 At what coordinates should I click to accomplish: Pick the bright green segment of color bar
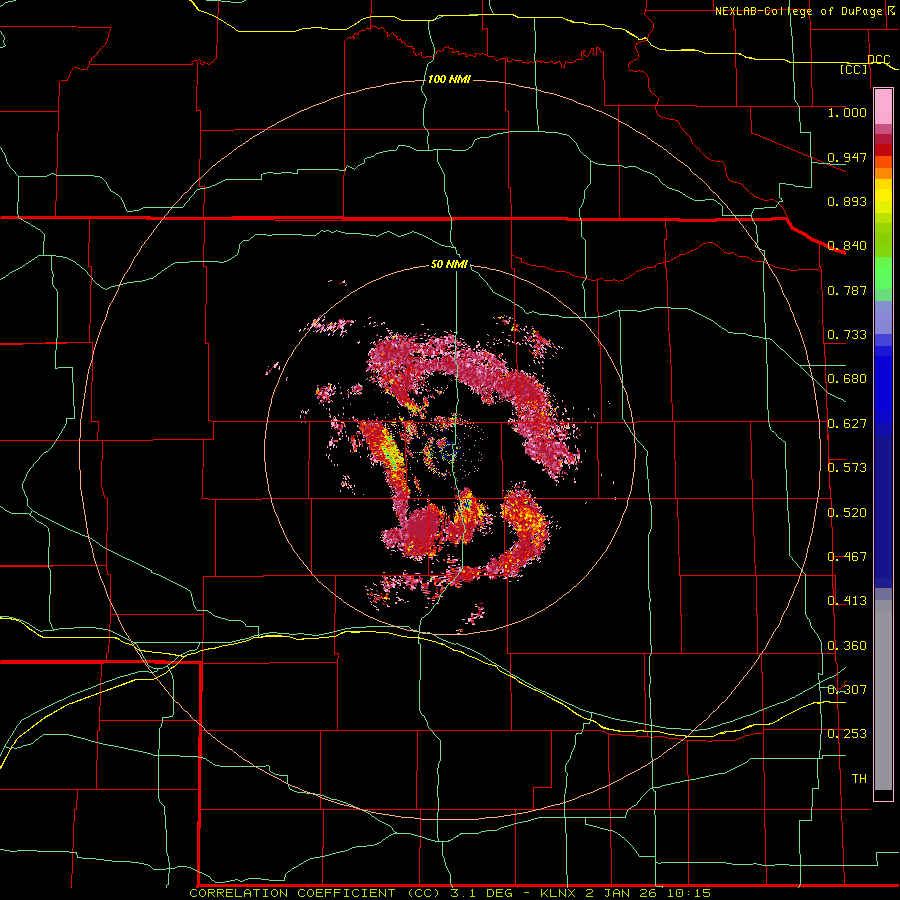pyautogui.click(x=883, y=273)
